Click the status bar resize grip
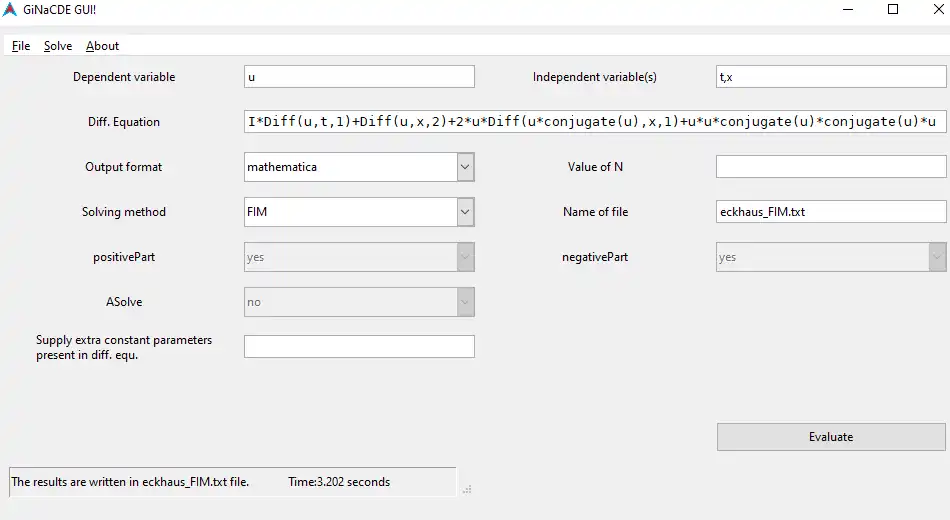The height and width of the screenshot is (520, 950). pos(466,489)
